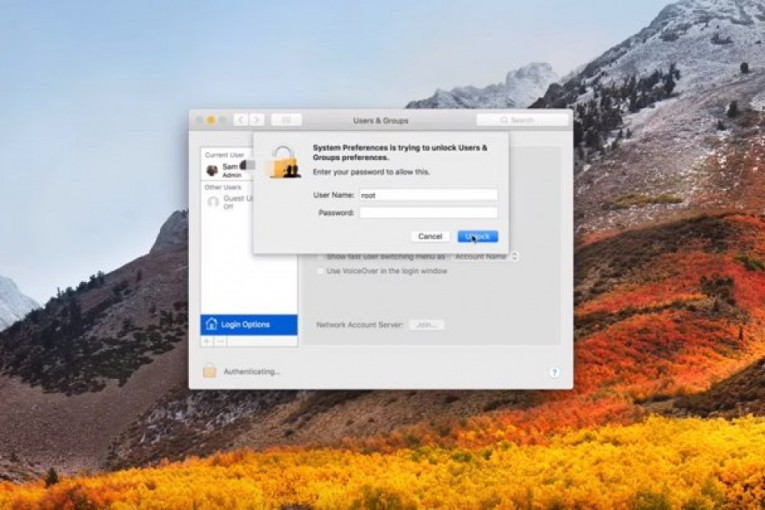
Task: Click the Unlock button
Action: [x=477, y=236]
